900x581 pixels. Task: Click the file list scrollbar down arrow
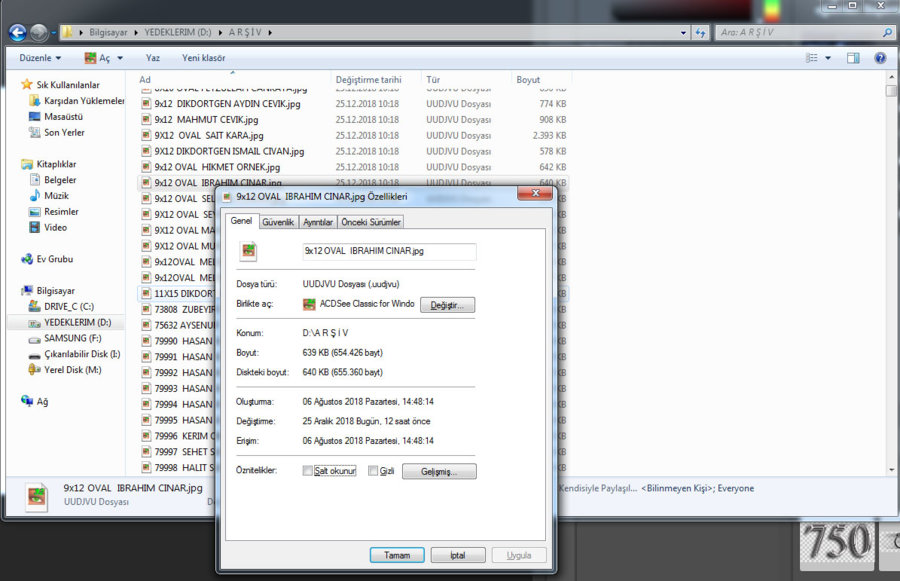891,470
